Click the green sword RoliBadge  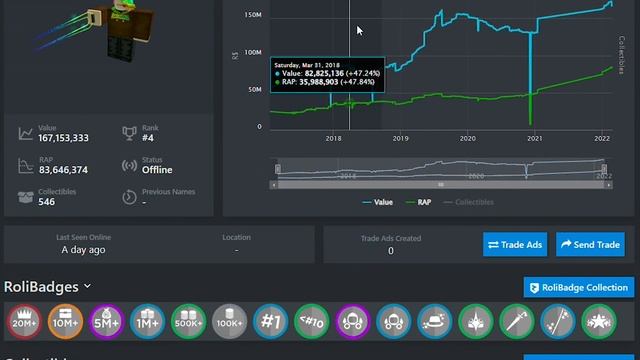(x=517, y=322)
